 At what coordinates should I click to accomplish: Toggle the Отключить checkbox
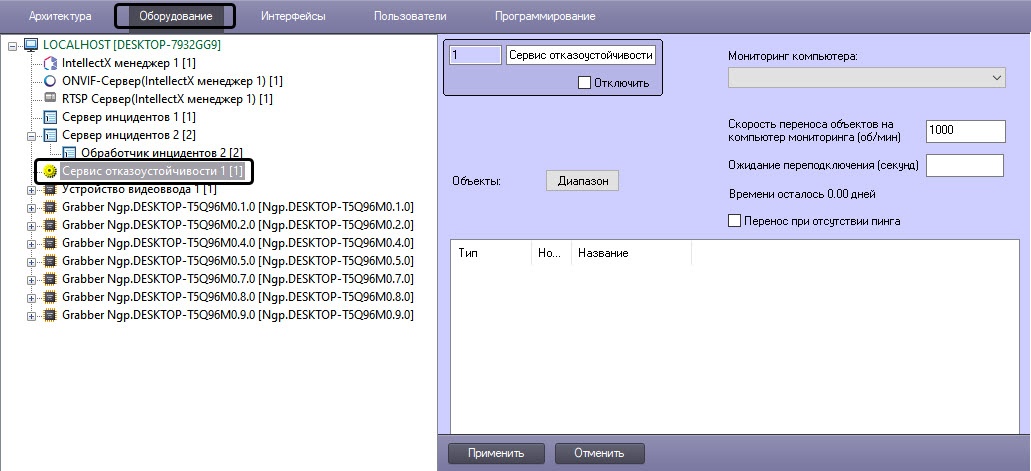click(x=585, y=83)
